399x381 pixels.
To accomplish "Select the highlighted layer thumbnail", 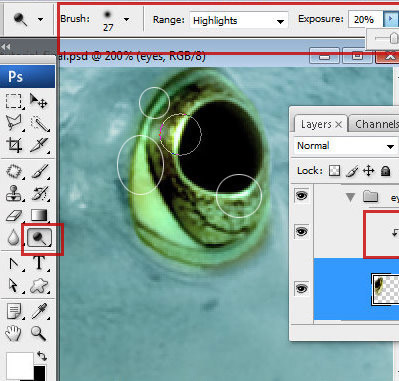I will click(x=385, y=290).
